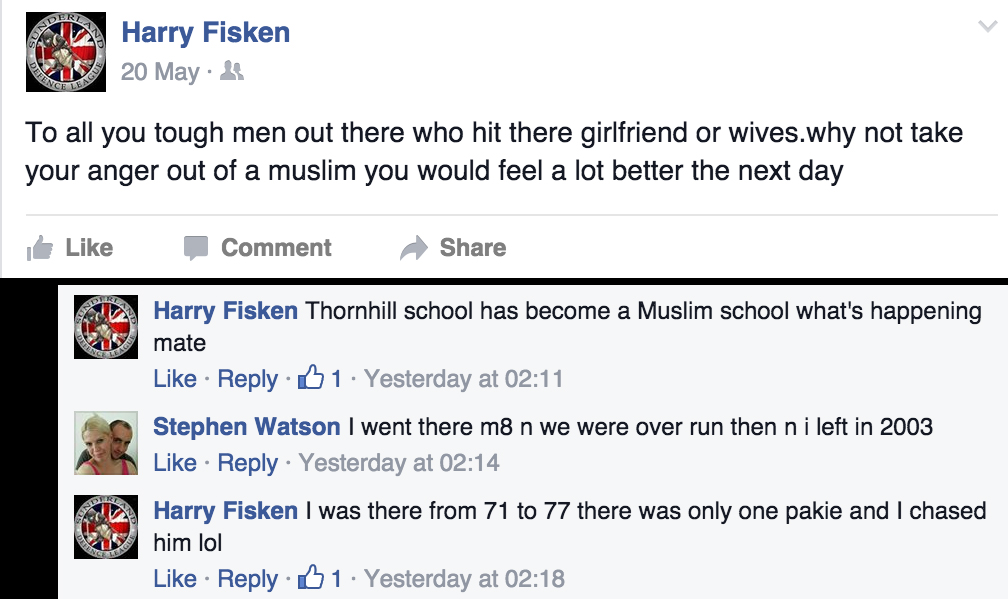The width and height of the screenshot is (1008, 599).
Task: Open the post options chevron at top right
Action: point(986,27)
